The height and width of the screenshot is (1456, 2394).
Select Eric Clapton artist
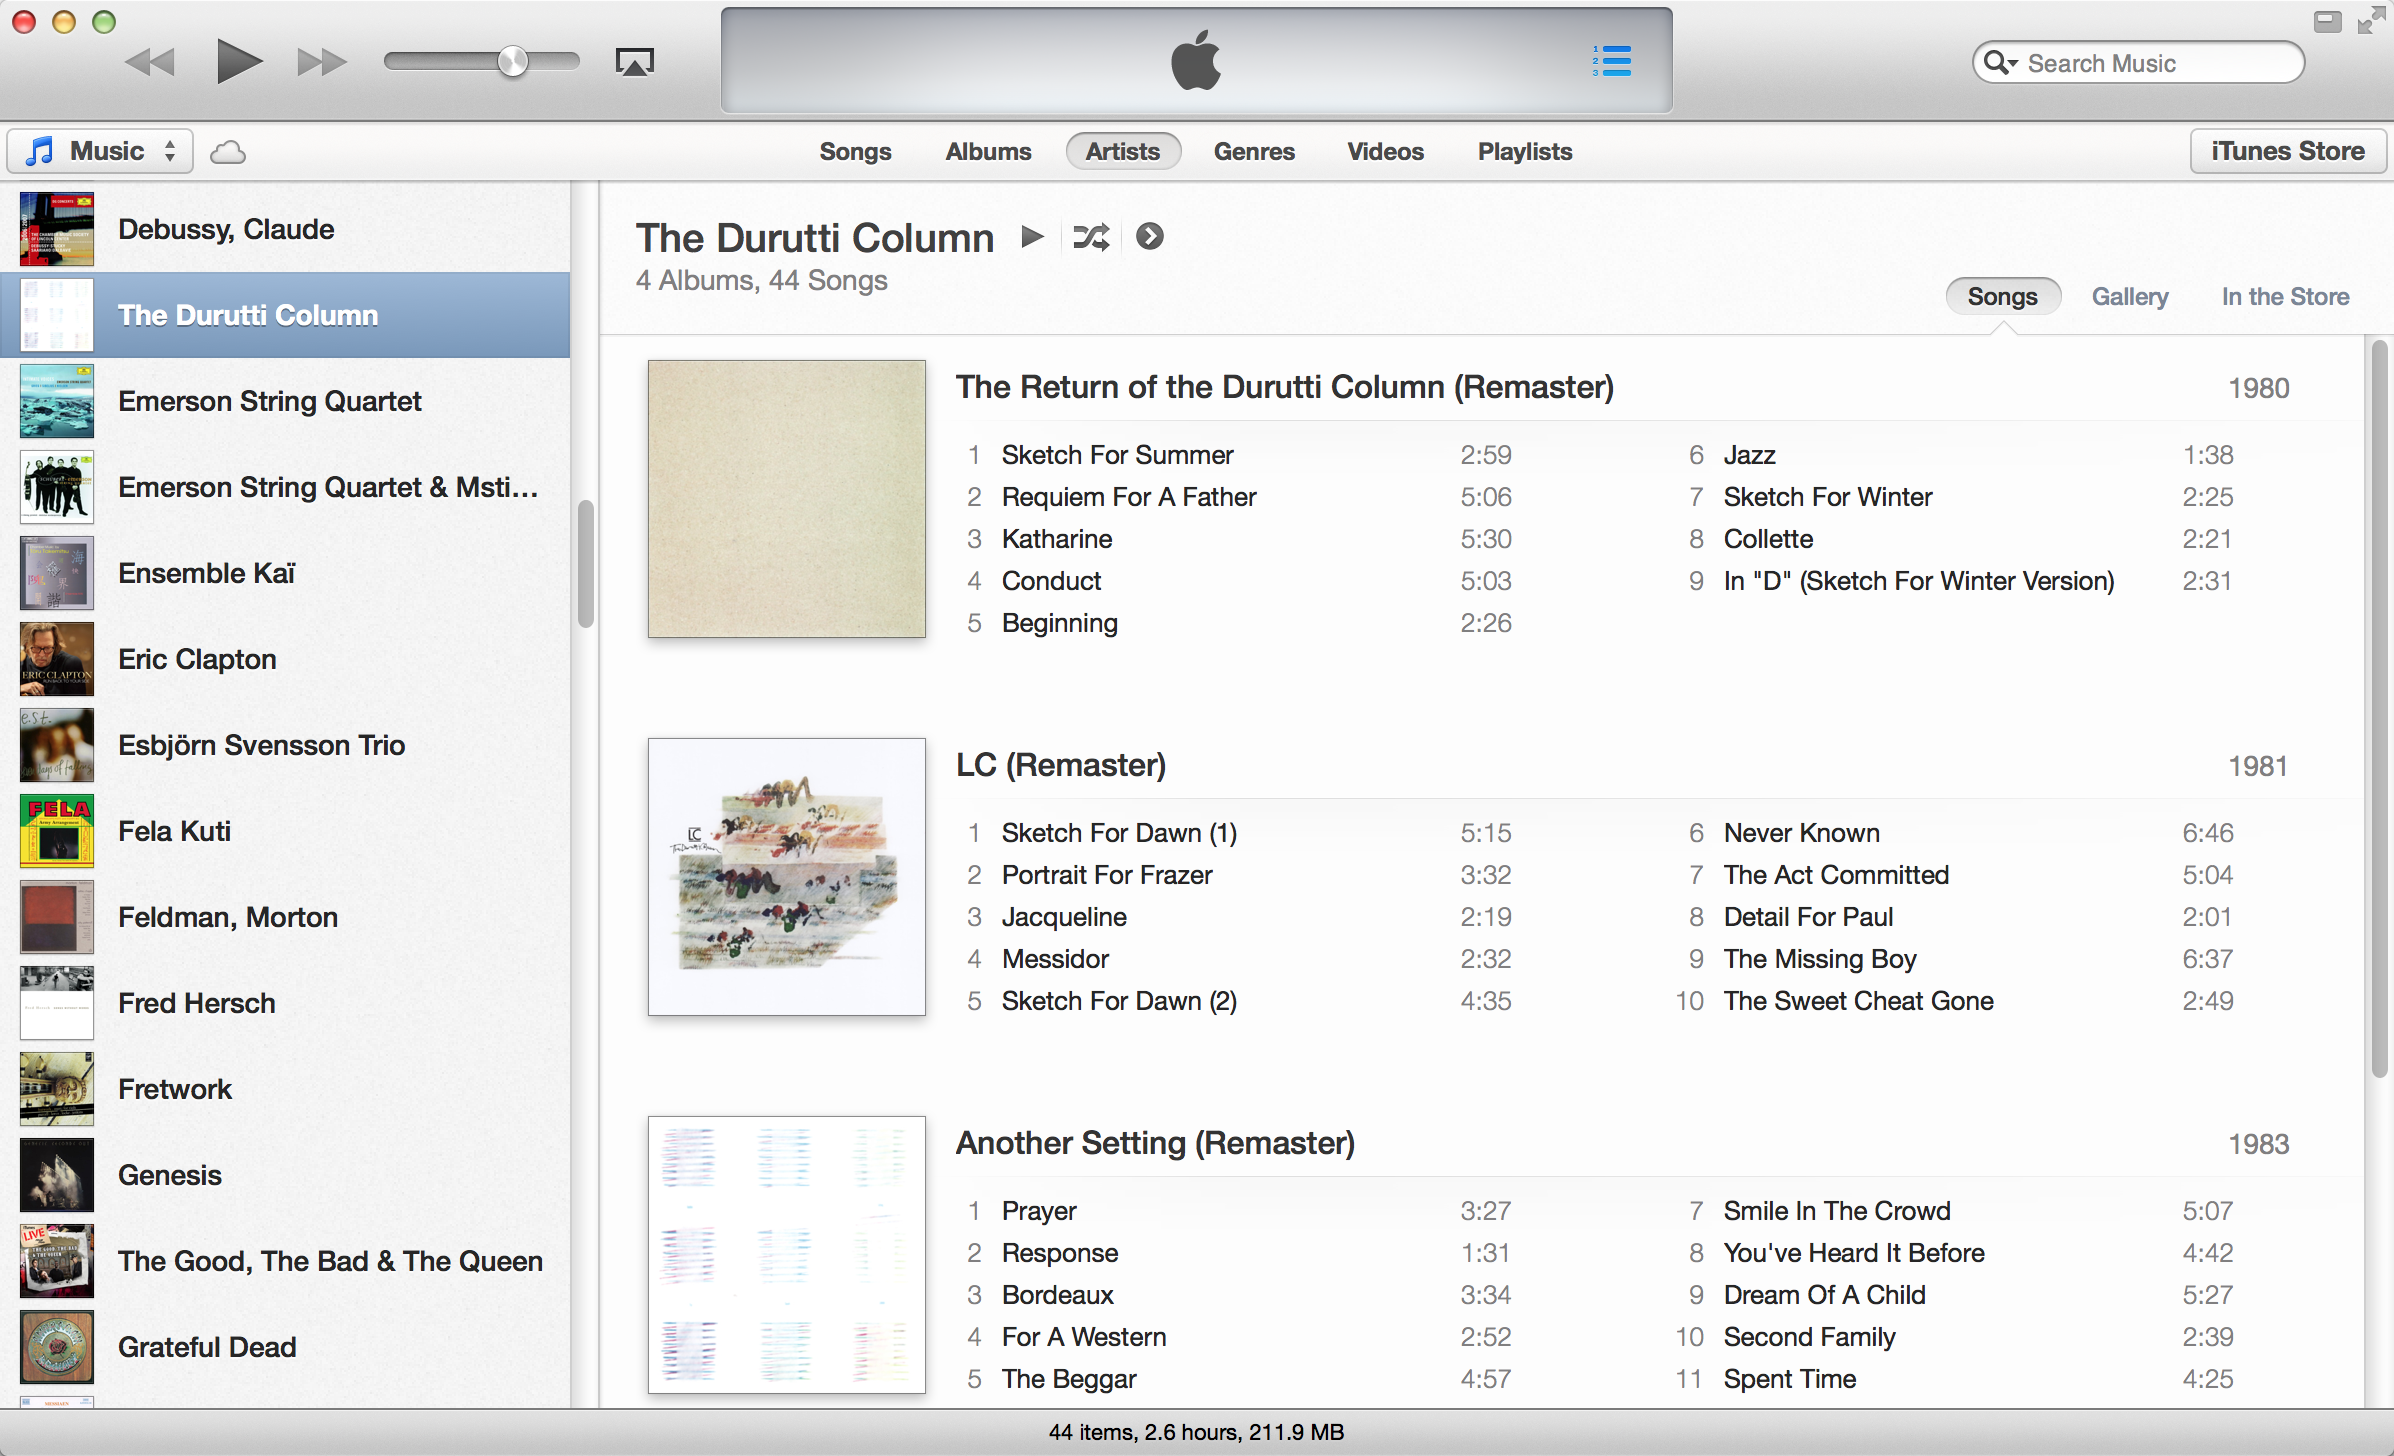pos(285,659)
